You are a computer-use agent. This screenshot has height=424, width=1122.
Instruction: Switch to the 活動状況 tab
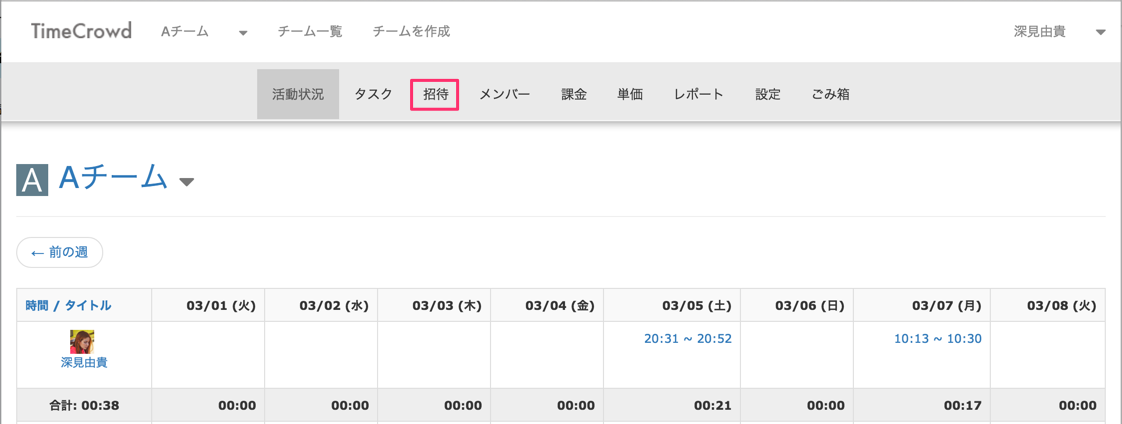point(298,94)
